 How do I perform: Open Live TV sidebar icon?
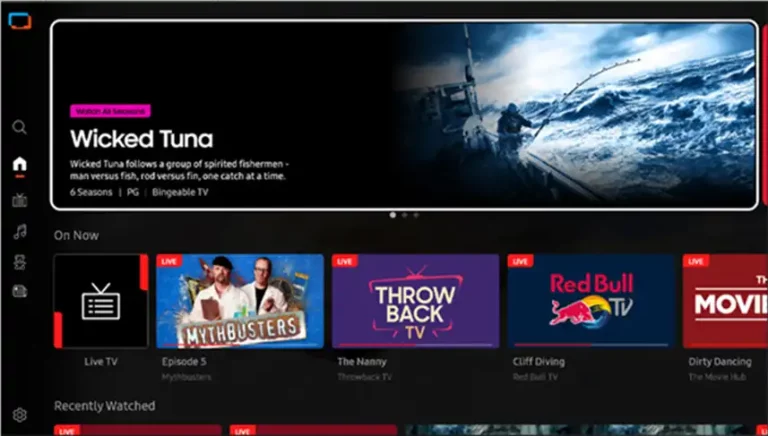[20, 200]
